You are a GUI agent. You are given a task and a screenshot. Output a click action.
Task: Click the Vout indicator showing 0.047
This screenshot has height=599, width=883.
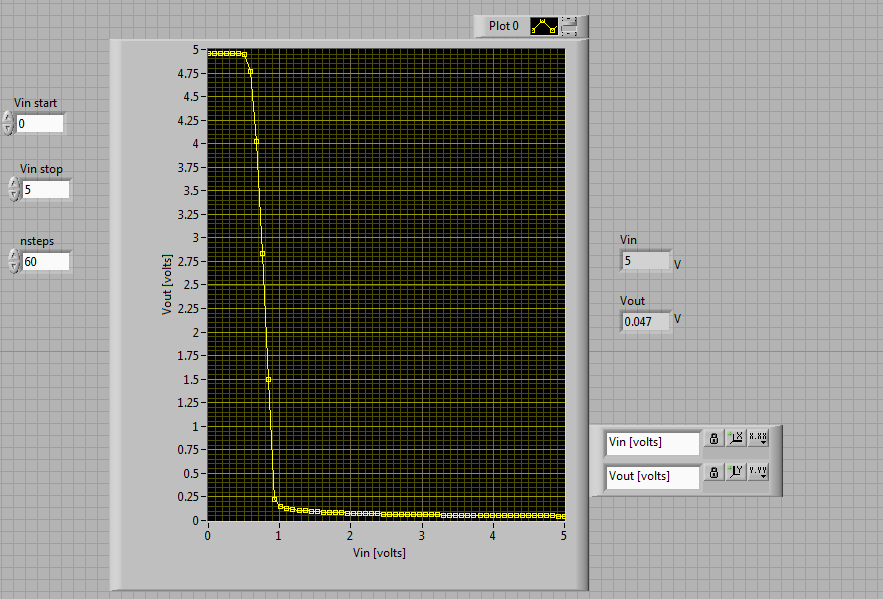coord(645,321)
